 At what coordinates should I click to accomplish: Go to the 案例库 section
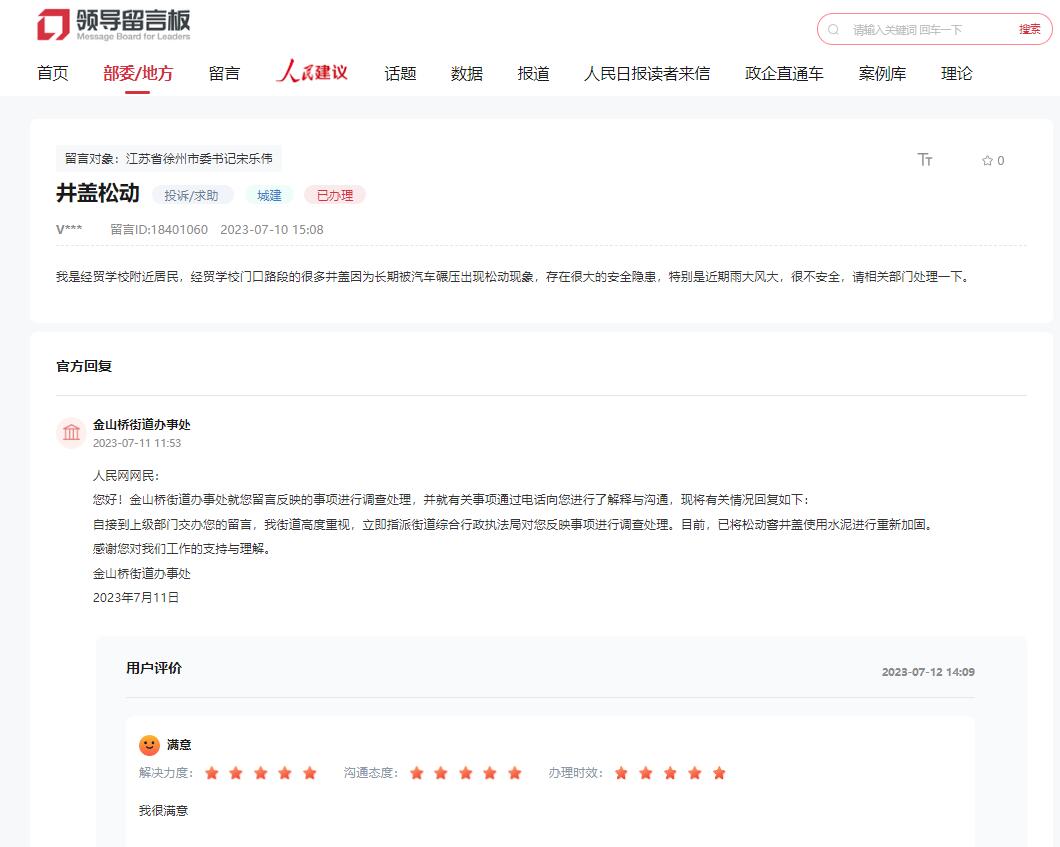click(x=882, y=73)
